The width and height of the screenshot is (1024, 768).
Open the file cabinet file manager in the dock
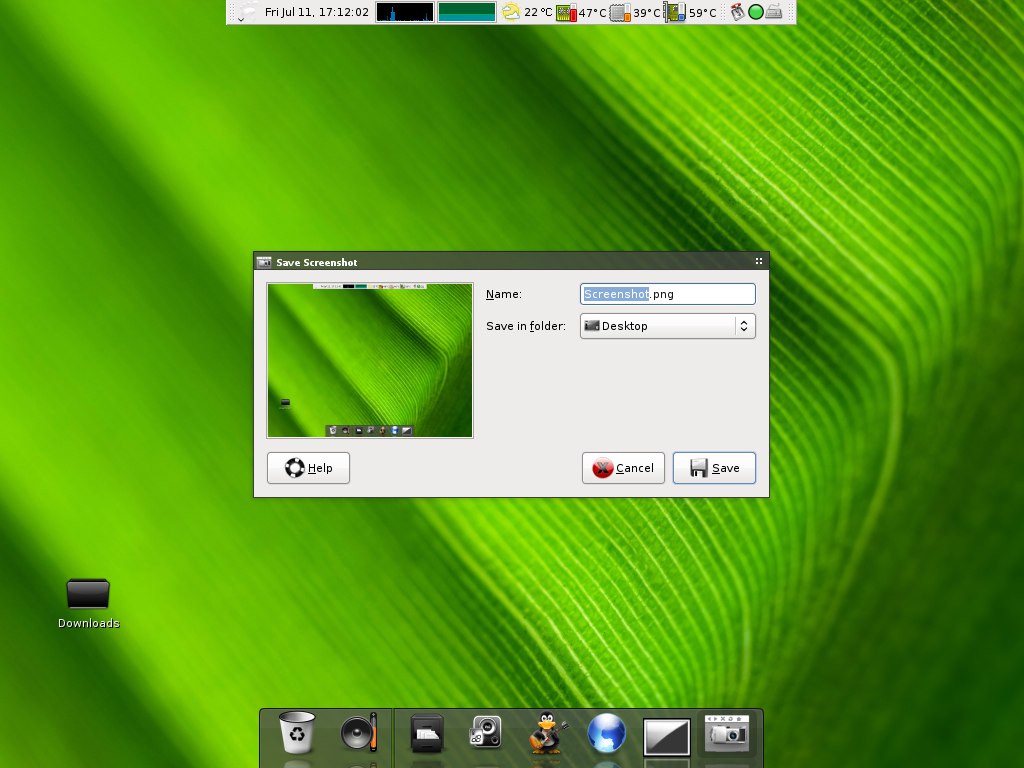[427, 733]
